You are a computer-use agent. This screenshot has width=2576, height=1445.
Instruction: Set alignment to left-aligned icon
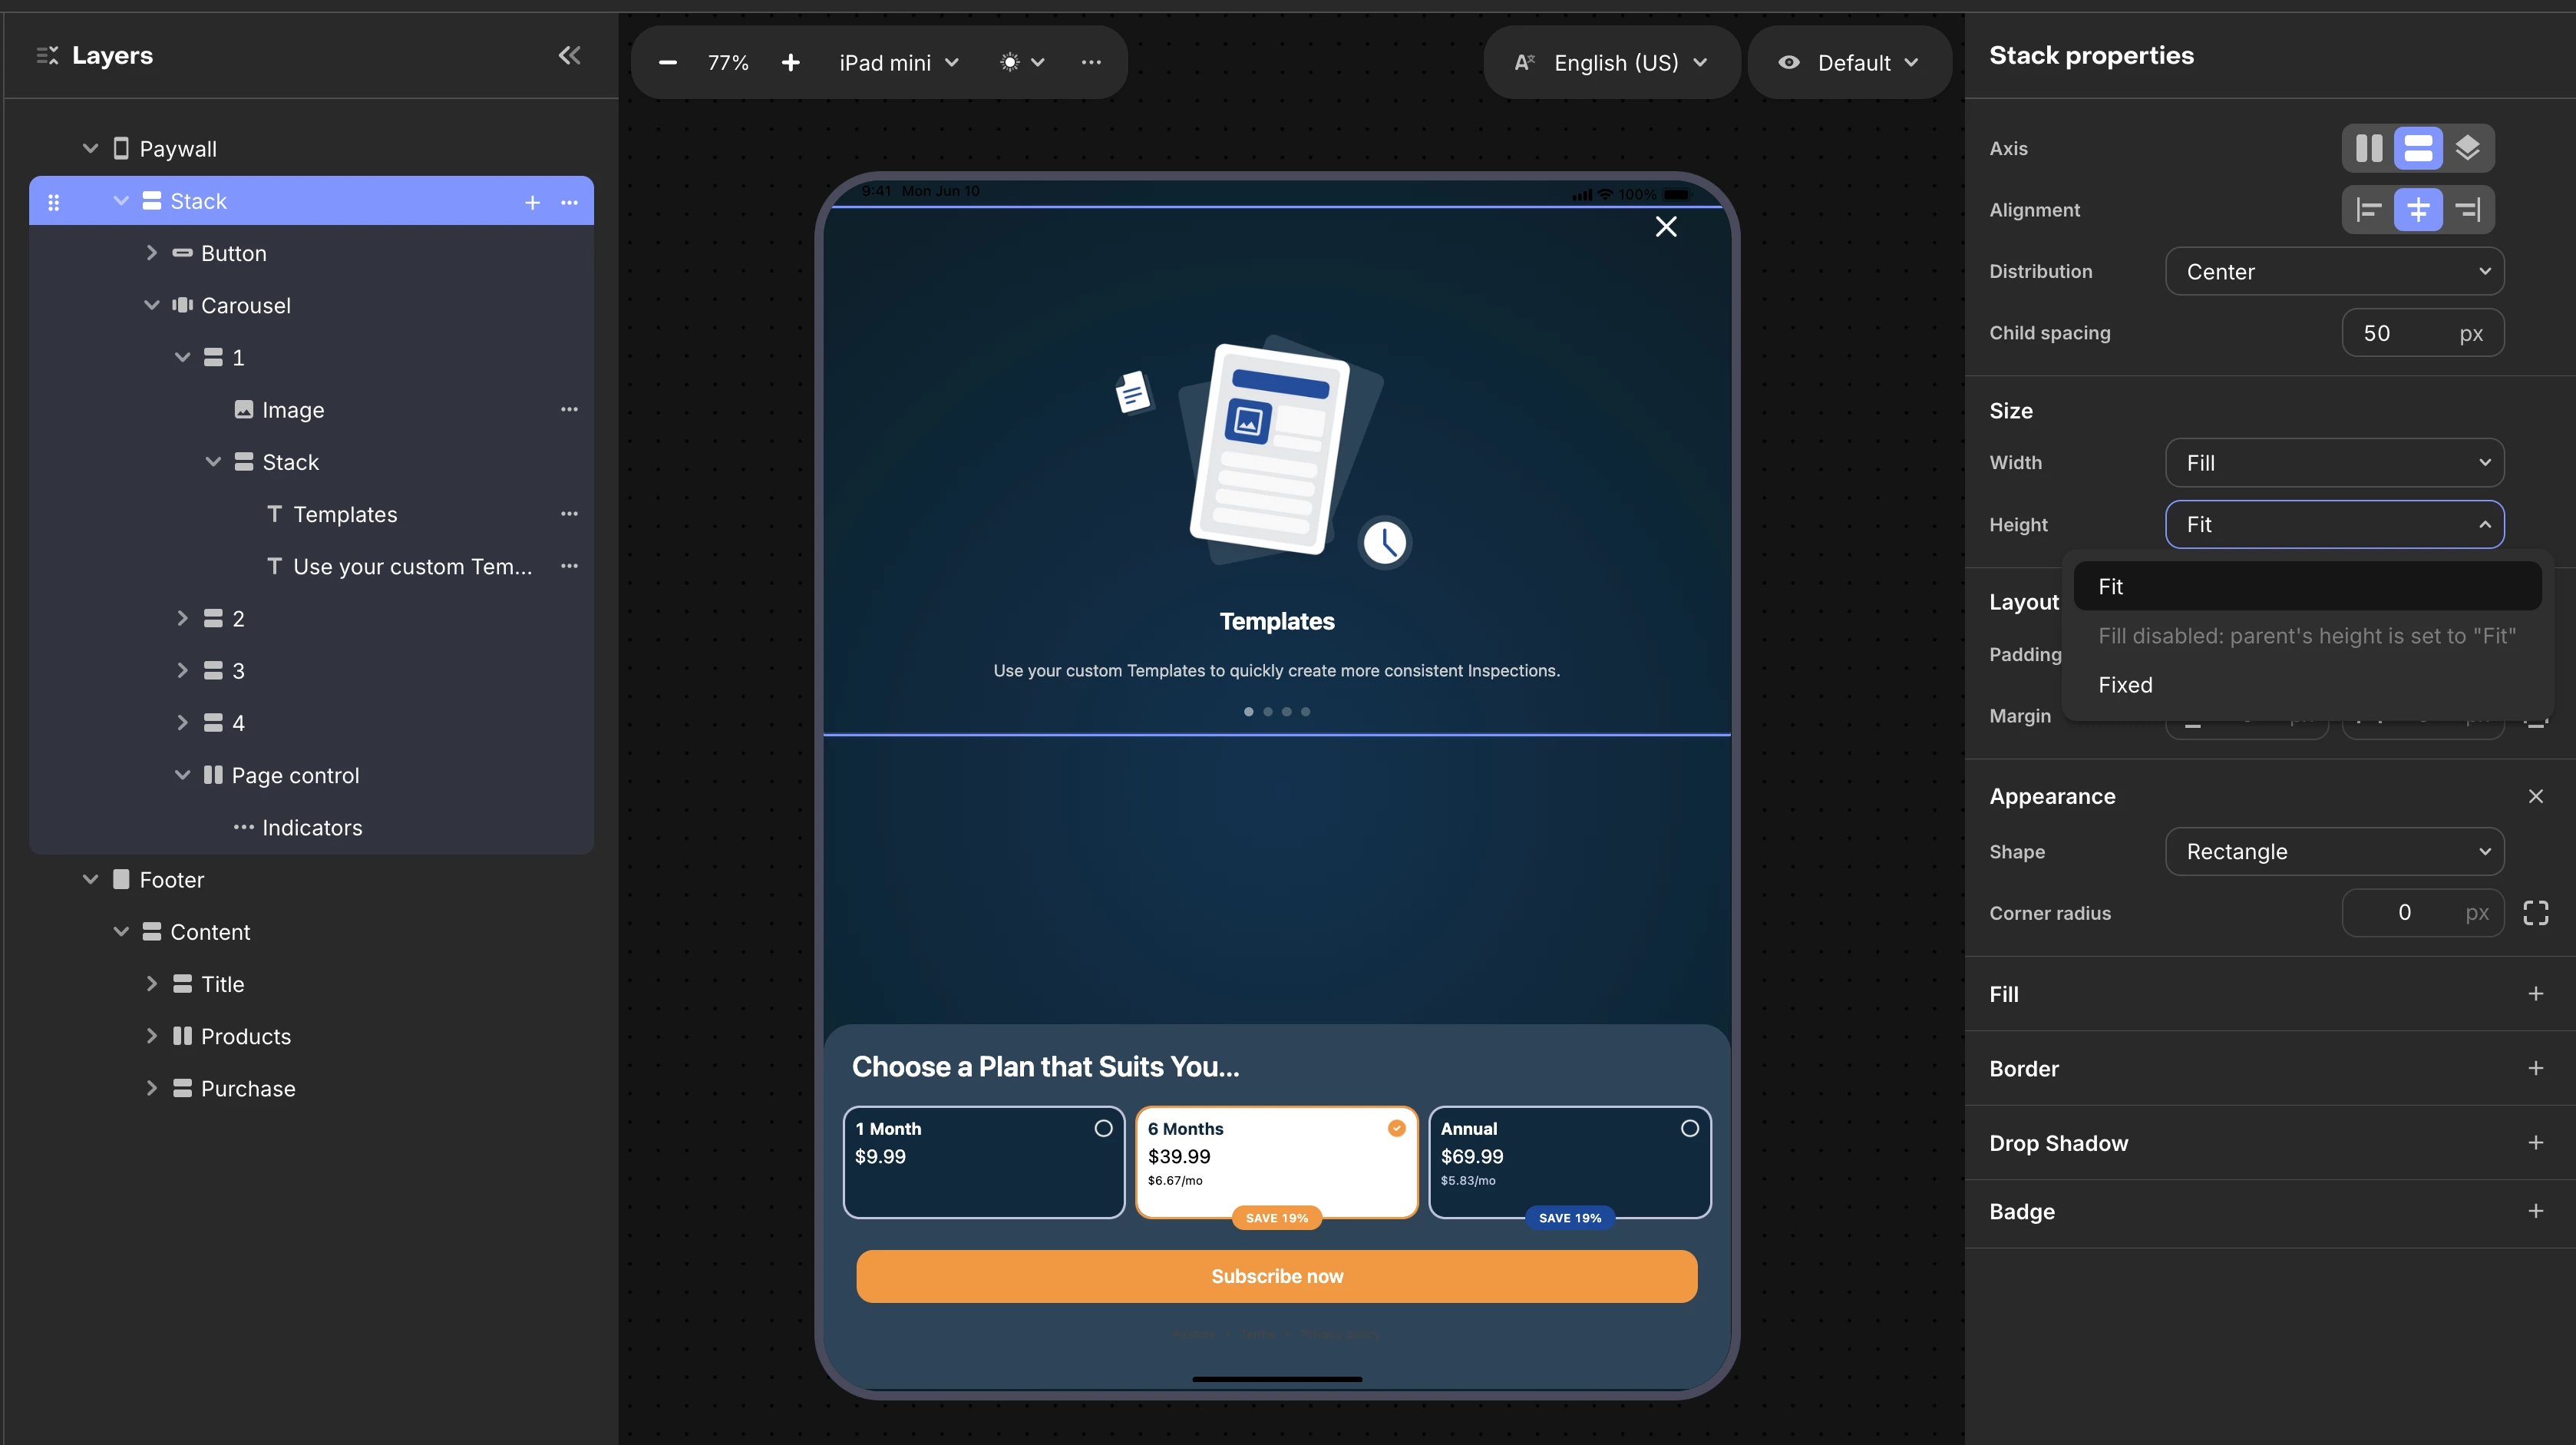[x=2369, y=210]
